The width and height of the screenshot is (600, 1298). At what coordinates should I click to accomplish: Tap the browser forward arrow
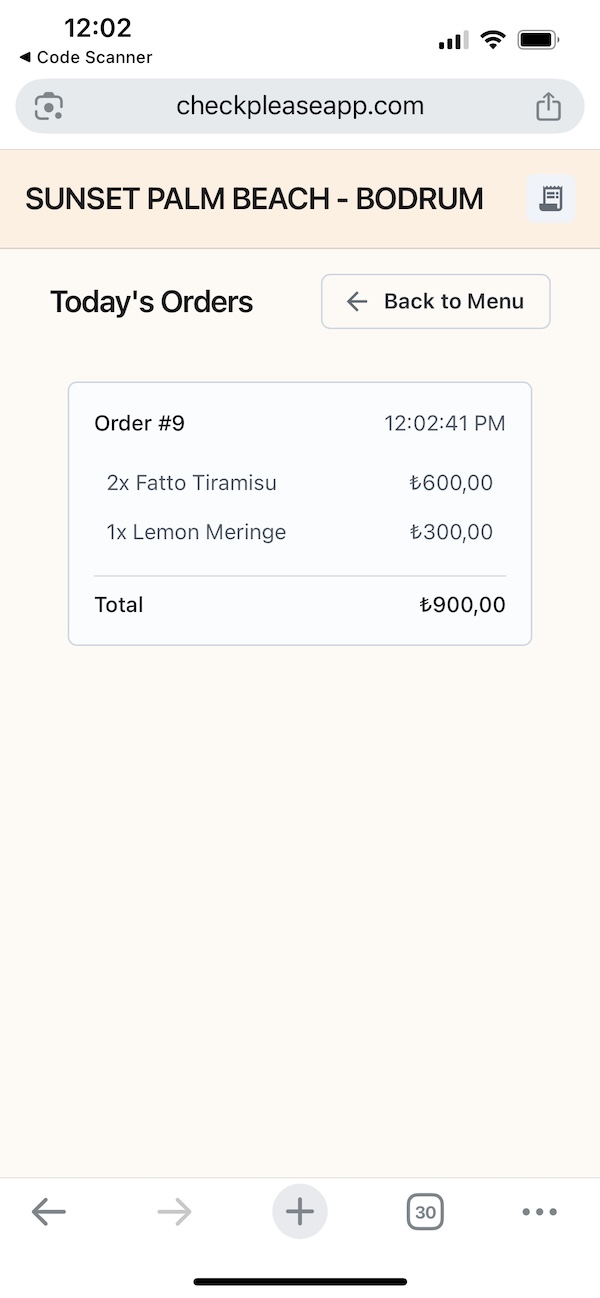(x=174, y=1212)
